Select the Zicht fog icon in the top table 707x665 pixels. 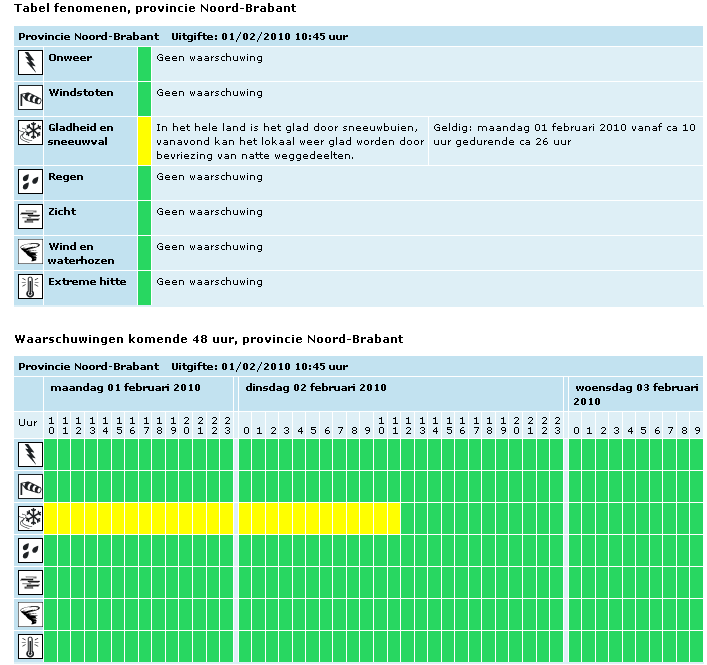coord(30,217)
